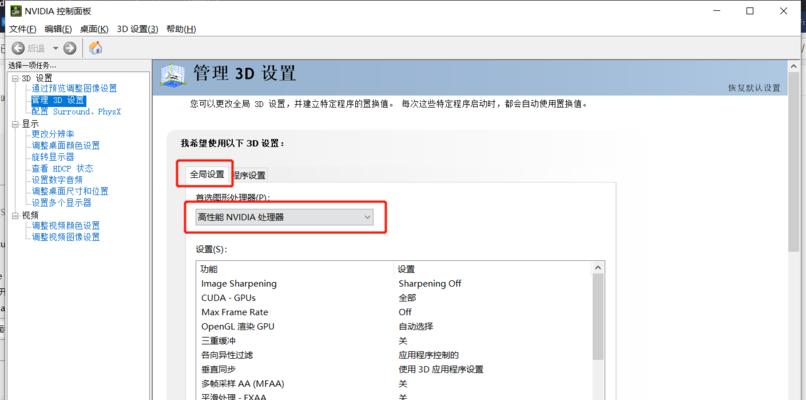Click the 应用程序控制的 setting value

(429, 355)
